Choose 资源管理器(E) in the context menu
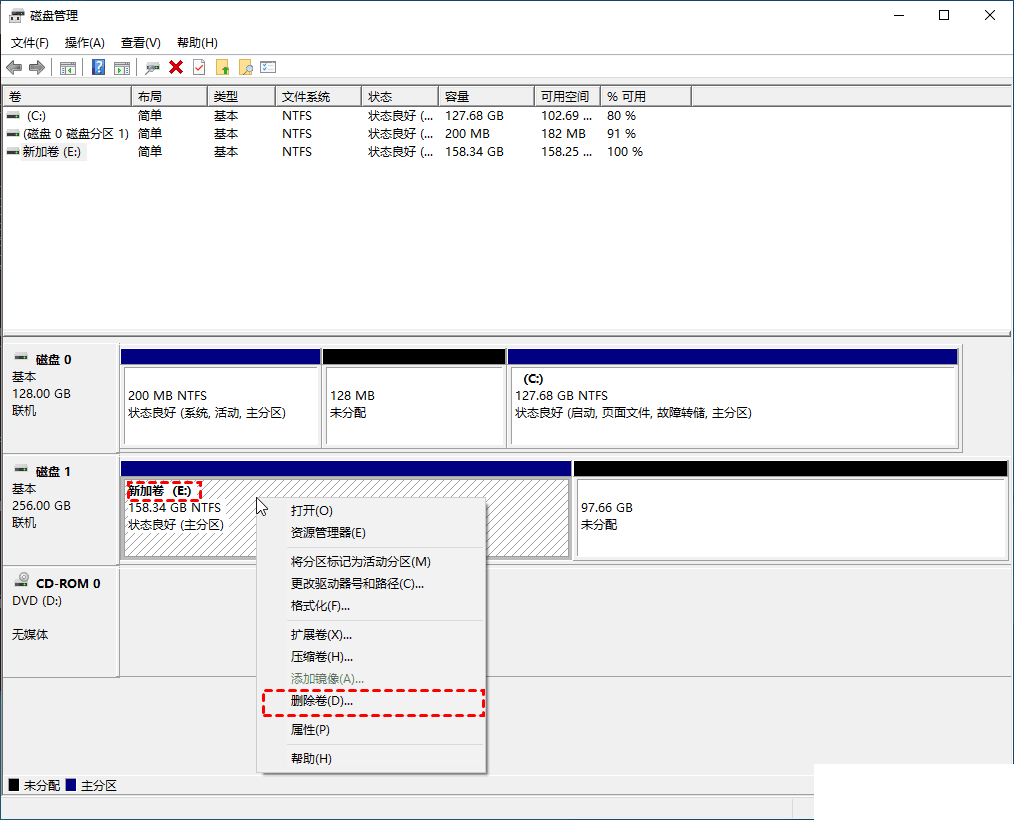Screen dimensions: 1014x820 pos(371,533)
